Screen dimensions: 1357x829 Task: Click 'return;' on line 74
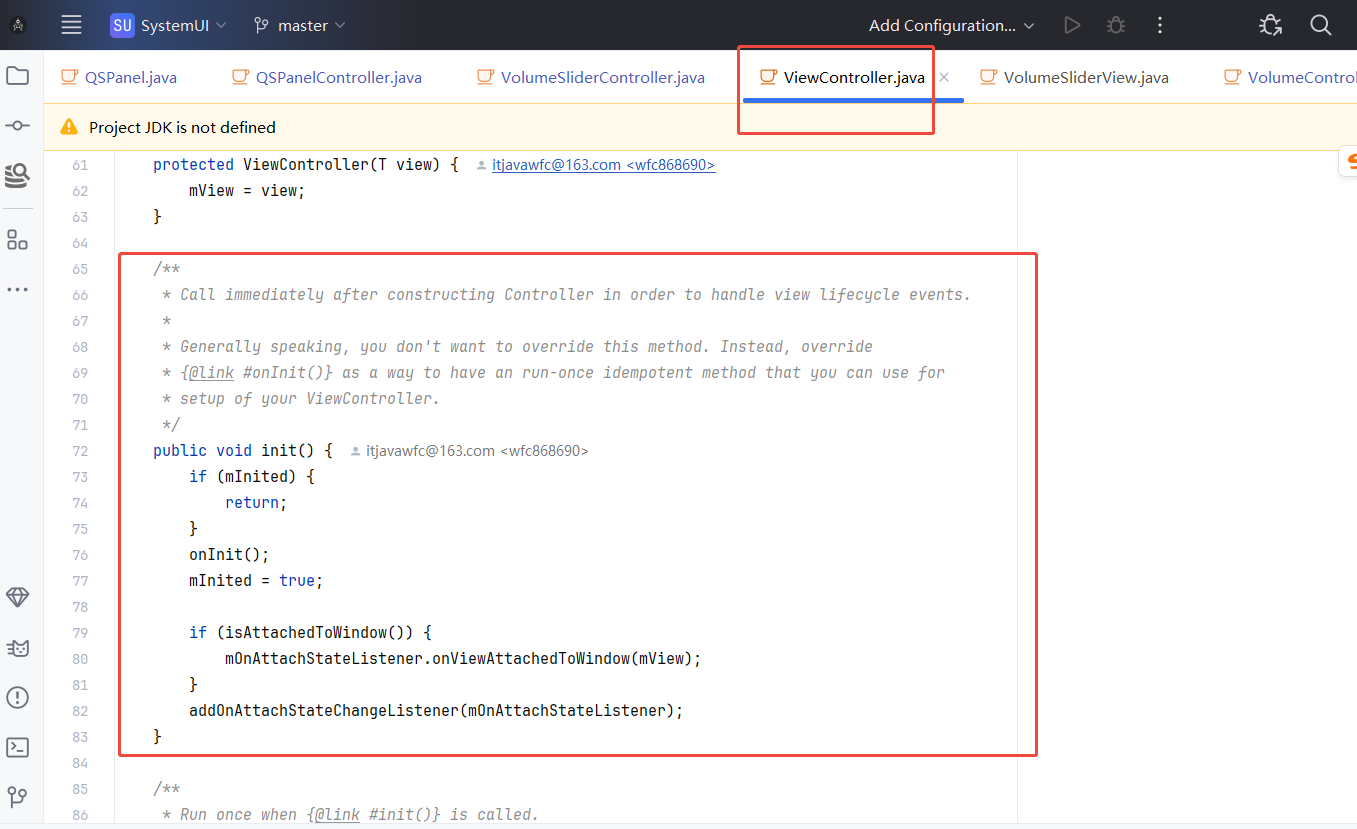click(x=256, y=502)
